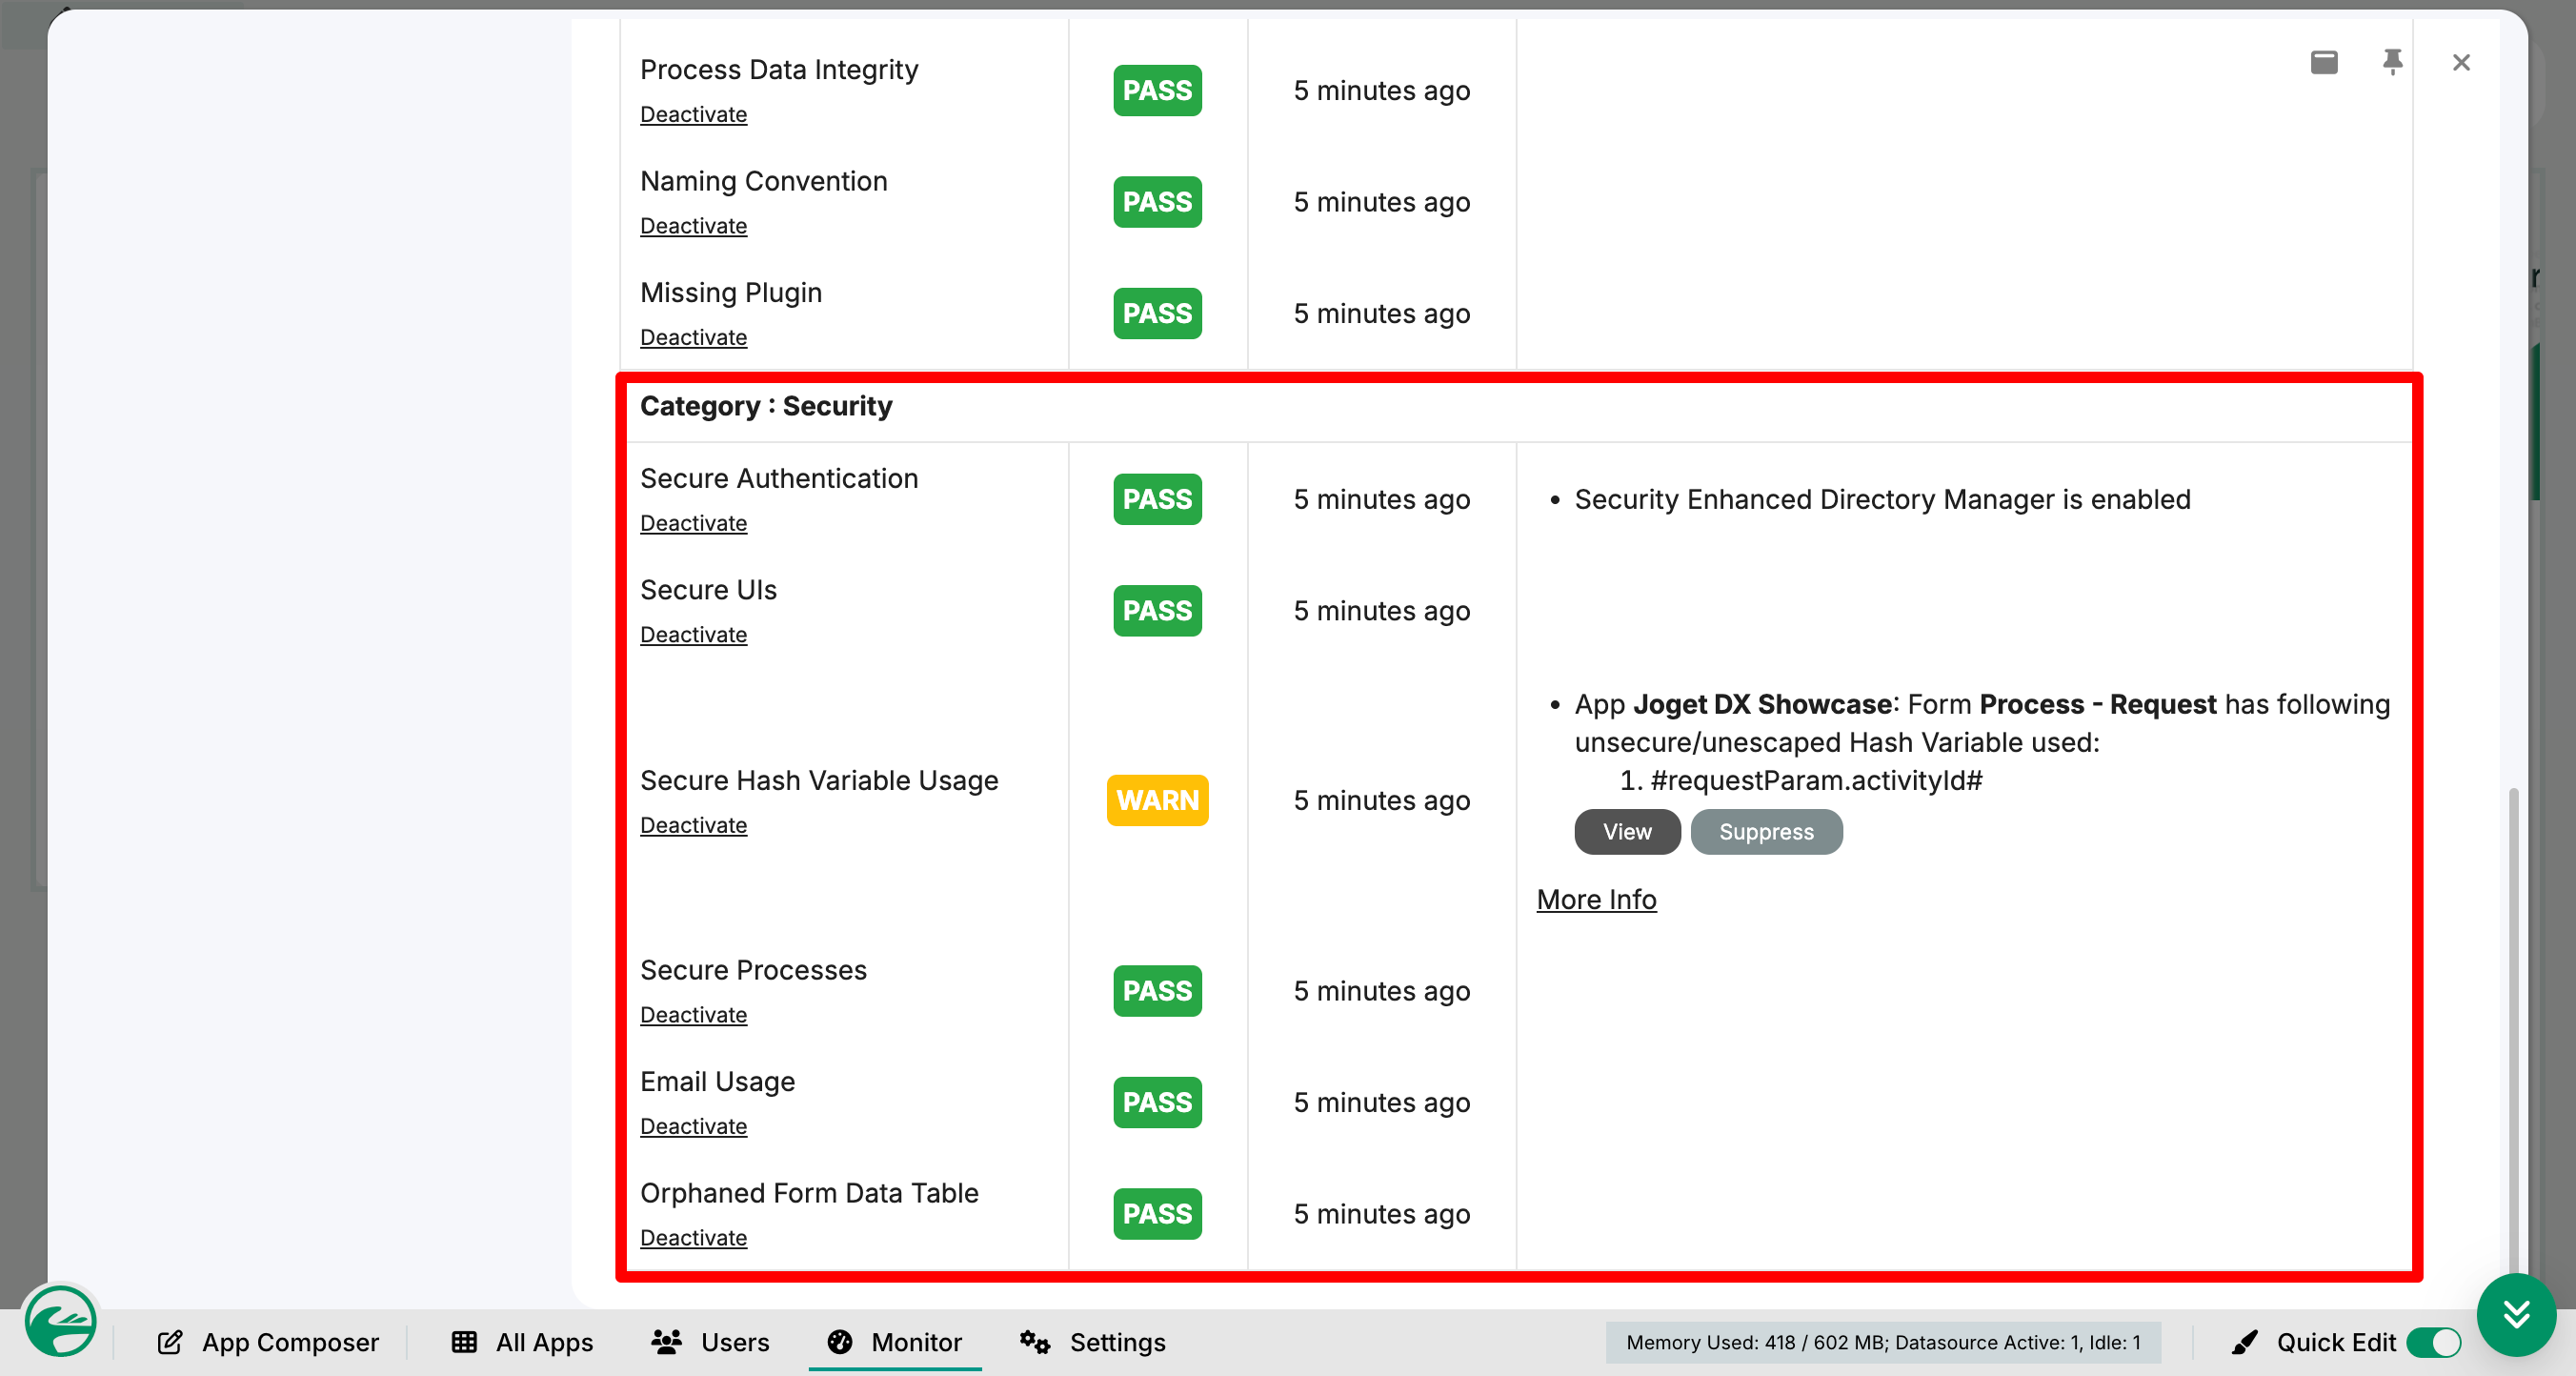Toggle the Quick Edit switch
Image resolution: width=2576 pixels, height=1376 pixels.
click(x=2434, y=1342)
